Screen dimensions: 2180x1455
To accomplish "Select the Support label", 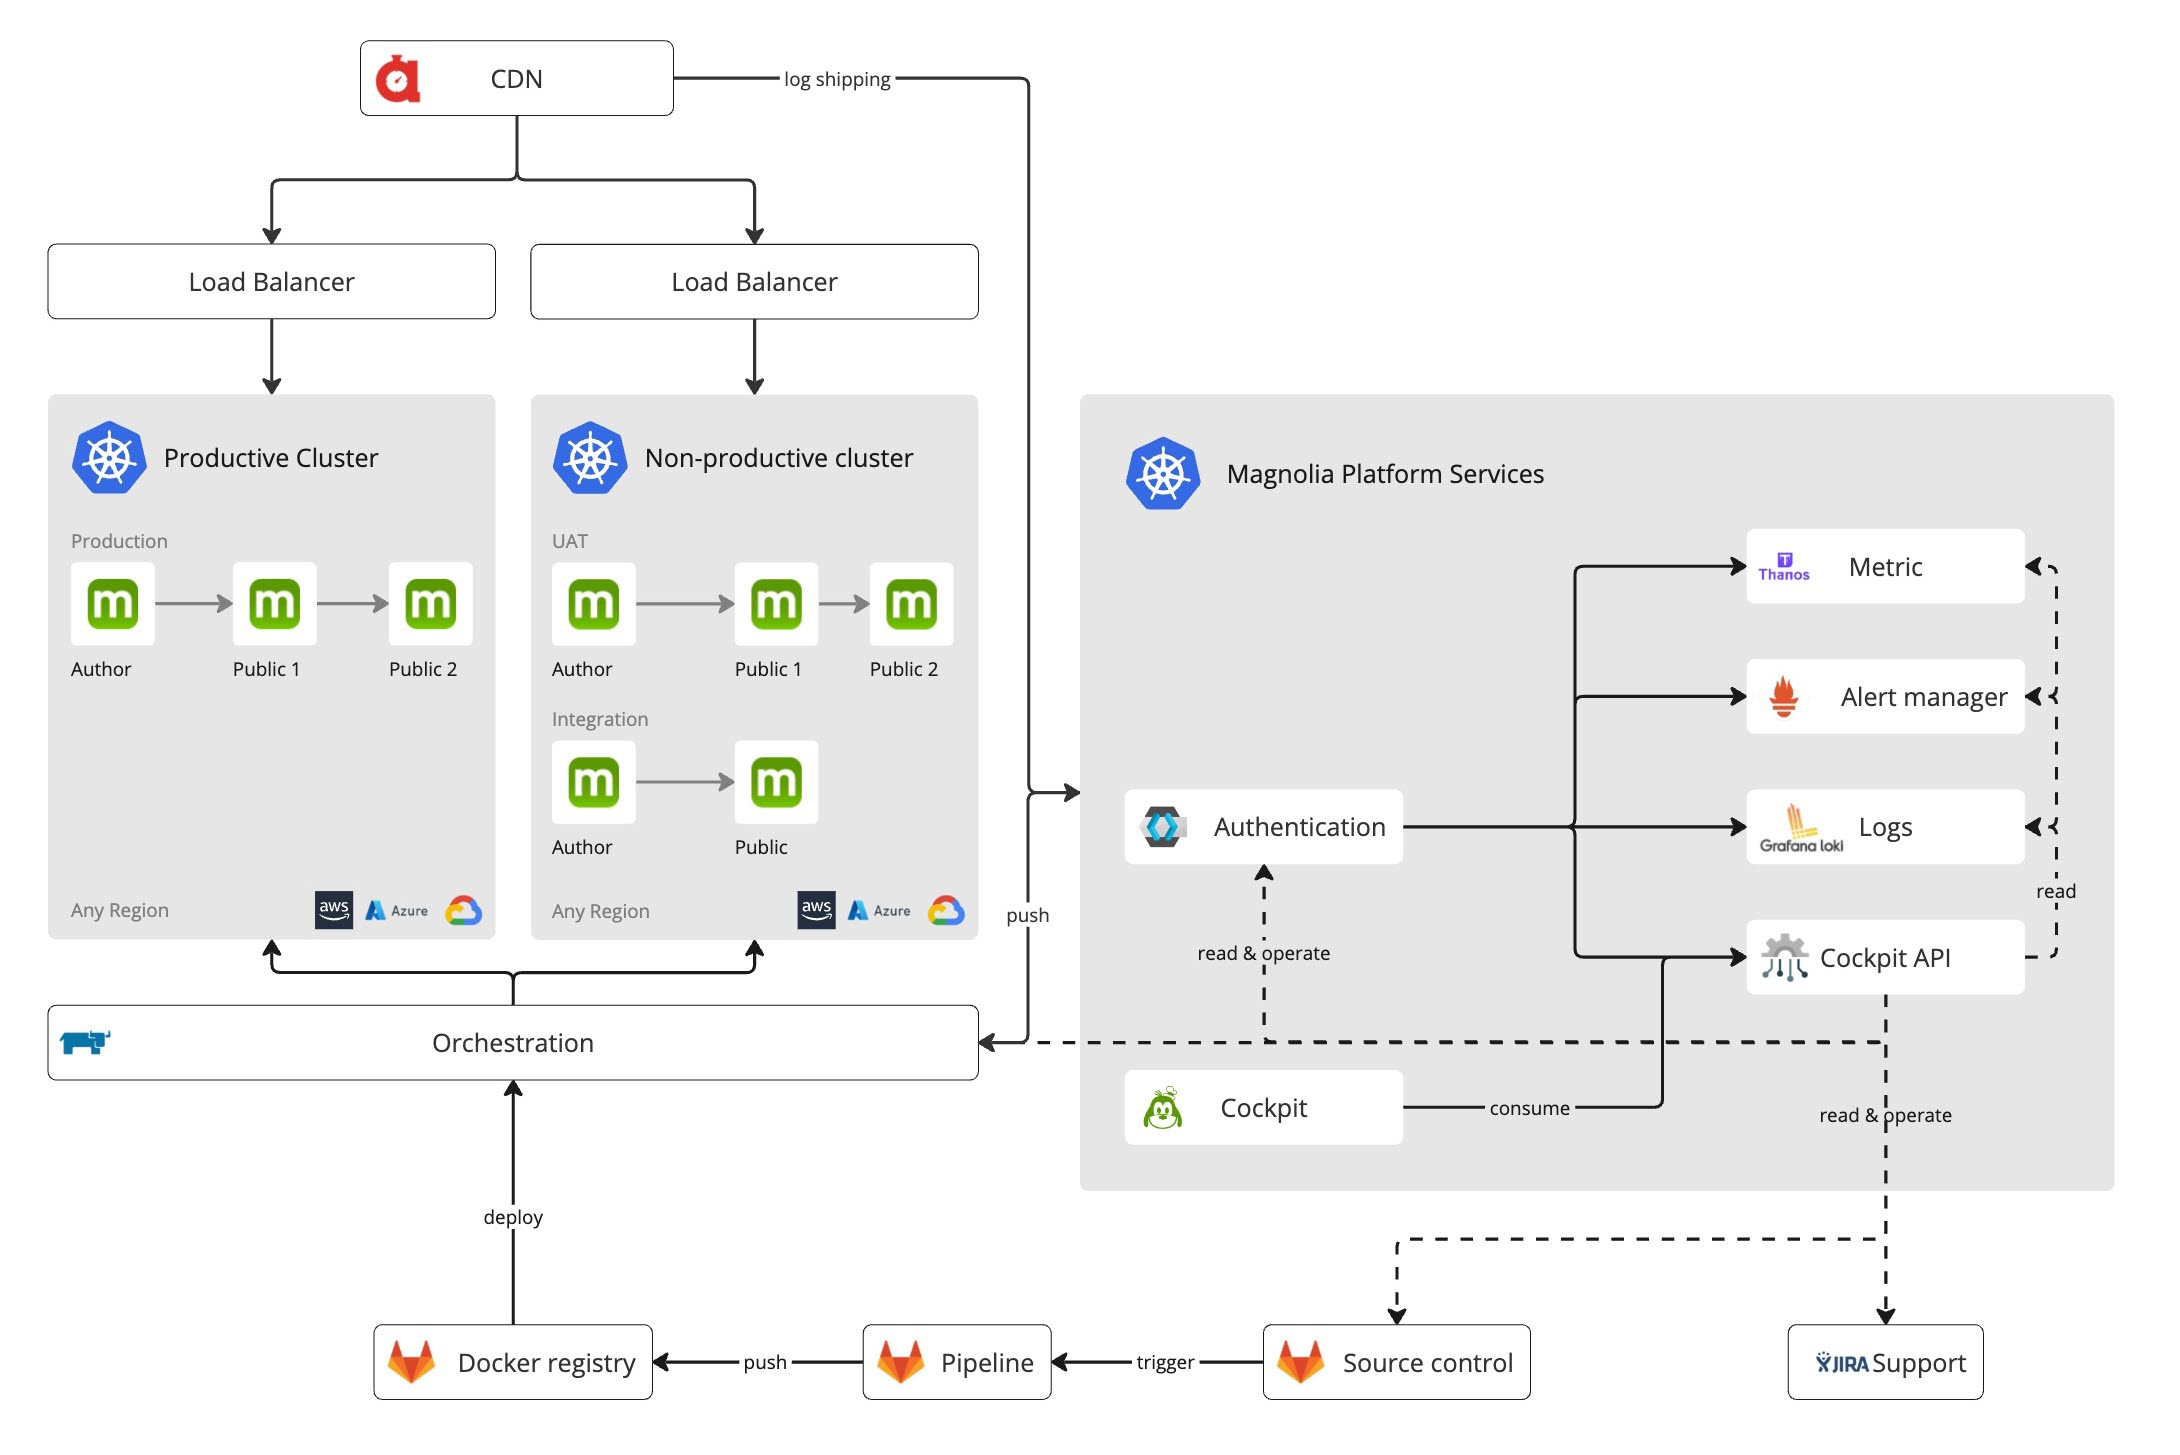I will 1919,1363.
